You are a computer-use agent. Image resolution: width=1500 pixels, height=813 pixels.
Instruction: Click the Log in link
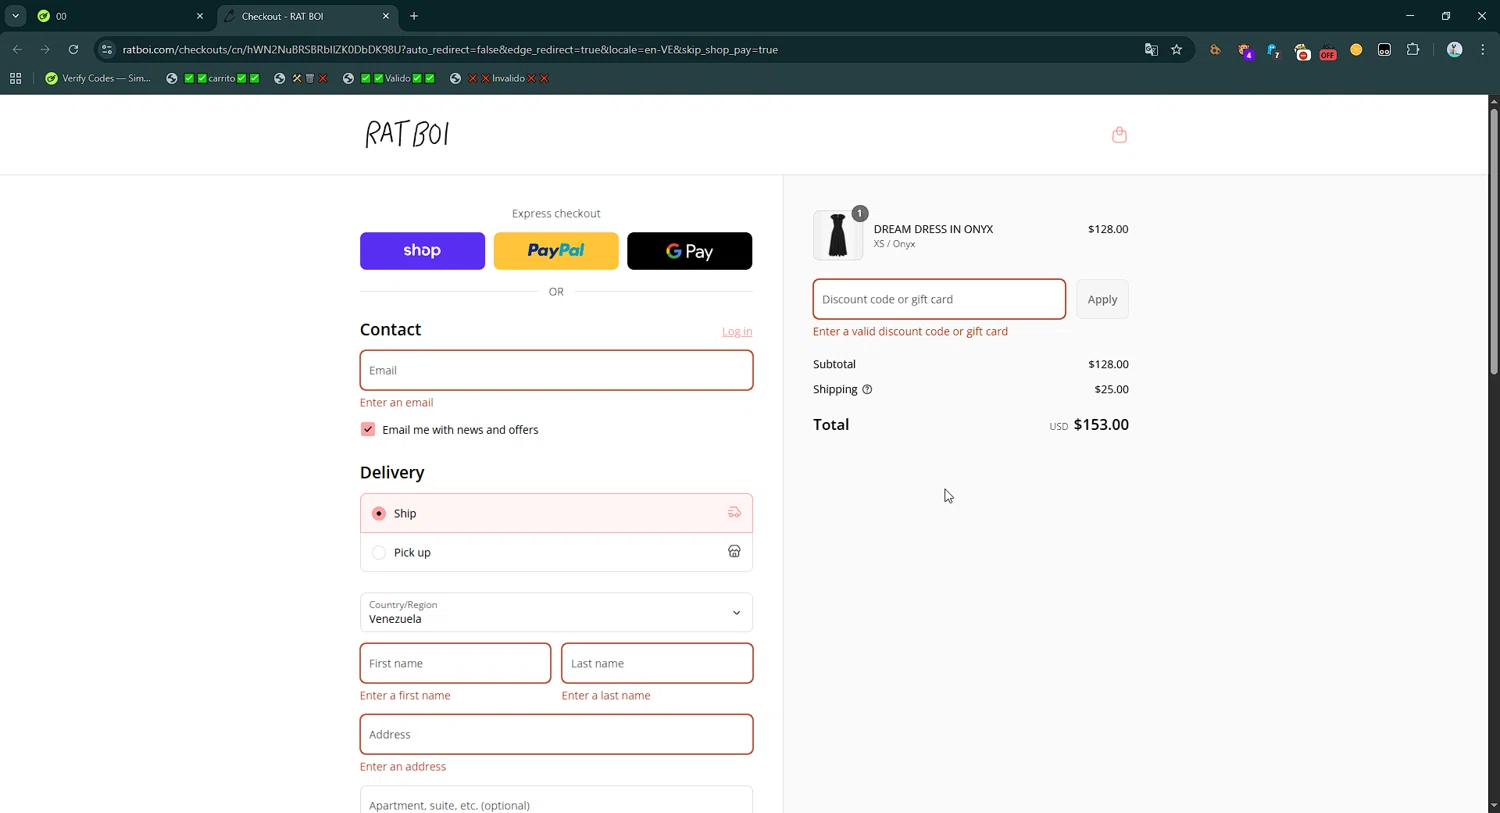point(737,332)
